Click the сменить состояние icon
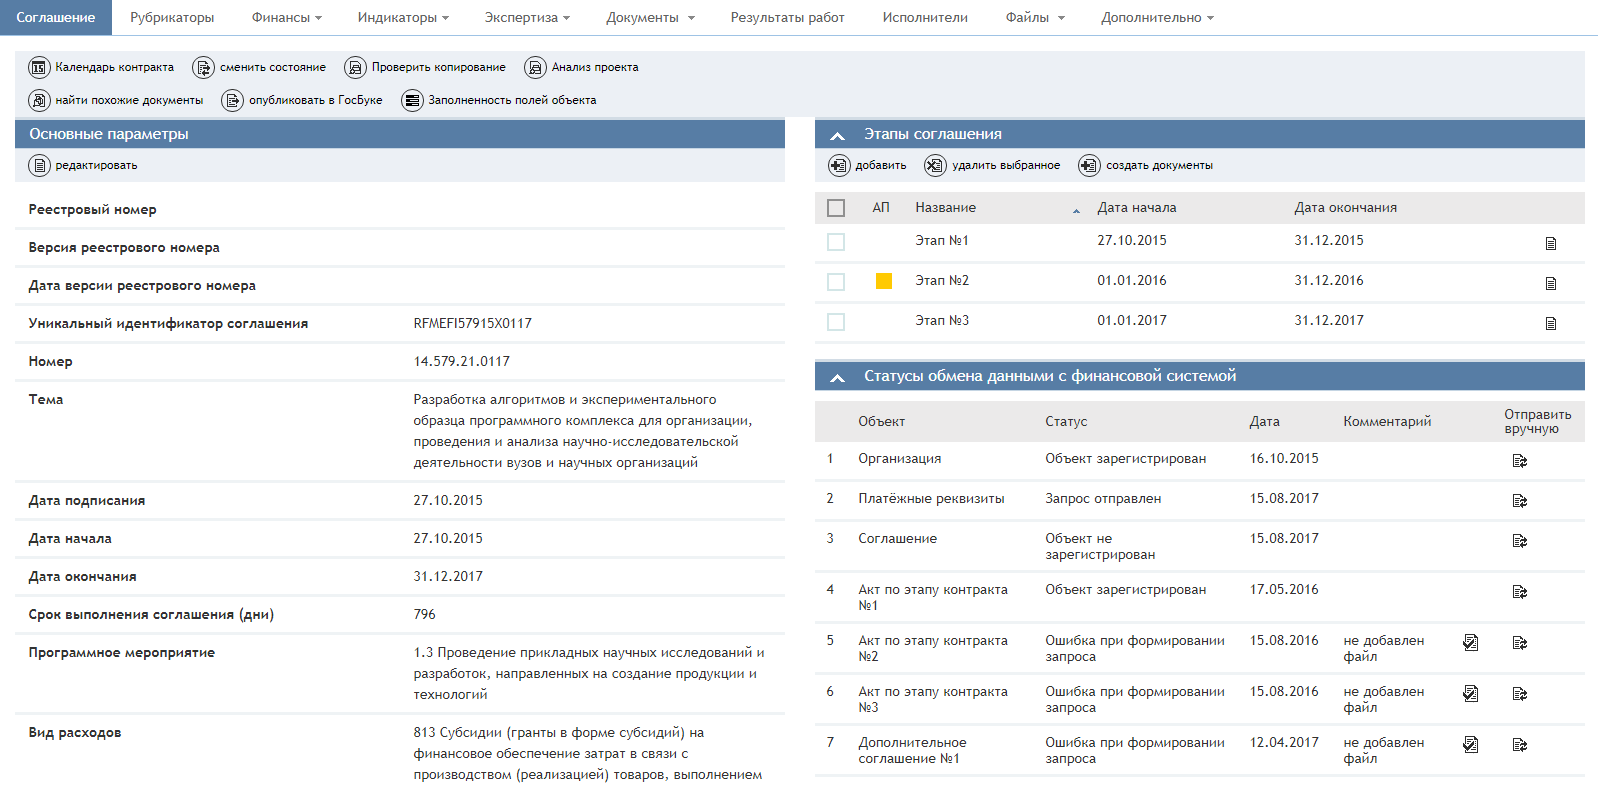1598x788 pixels. 203,68
